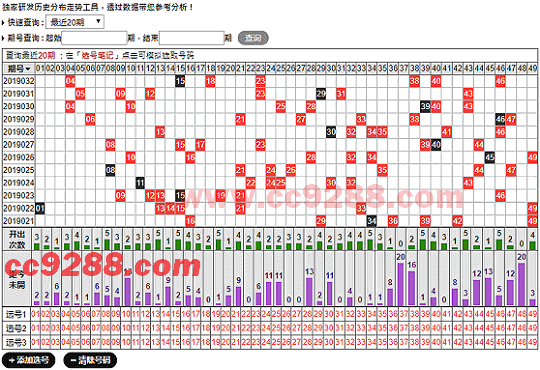Screen dimensions: 540x370
Task: Click the 清除号码 button
Action: tap(90, 360)
